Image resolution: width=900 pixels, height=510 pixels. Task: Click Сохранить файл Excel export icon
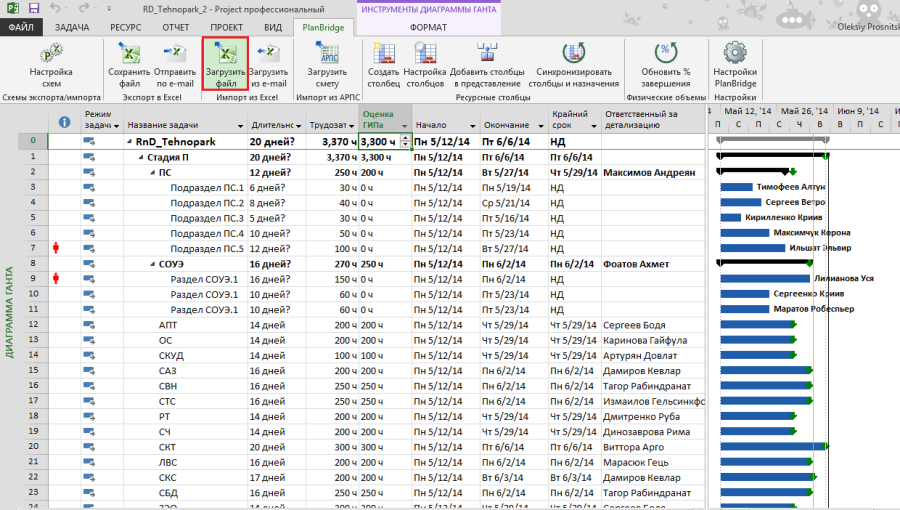129,65
